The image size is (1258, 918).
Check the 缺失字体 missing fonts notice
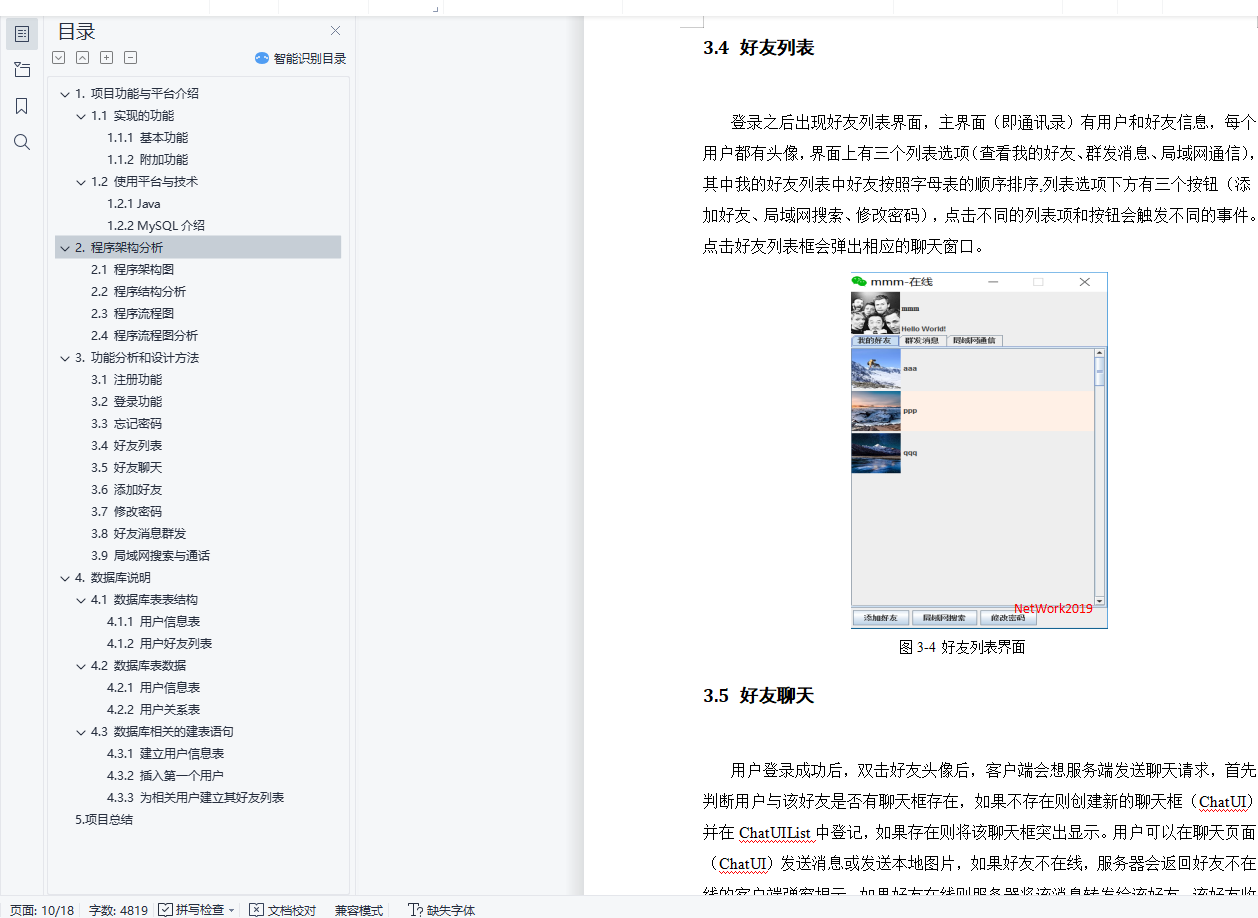pos(442,910)
